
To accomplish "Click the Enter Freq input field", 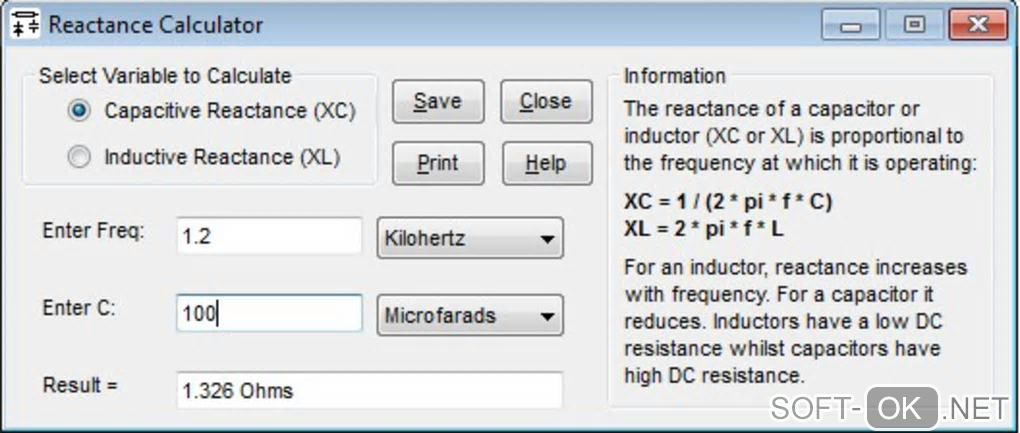I will 268,239.
